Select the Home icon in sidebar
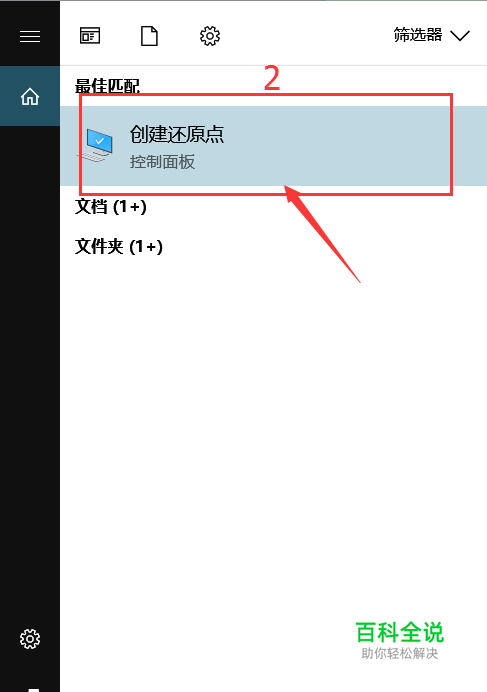Screen dimensions: 487x692 click(x=30, y=96)
